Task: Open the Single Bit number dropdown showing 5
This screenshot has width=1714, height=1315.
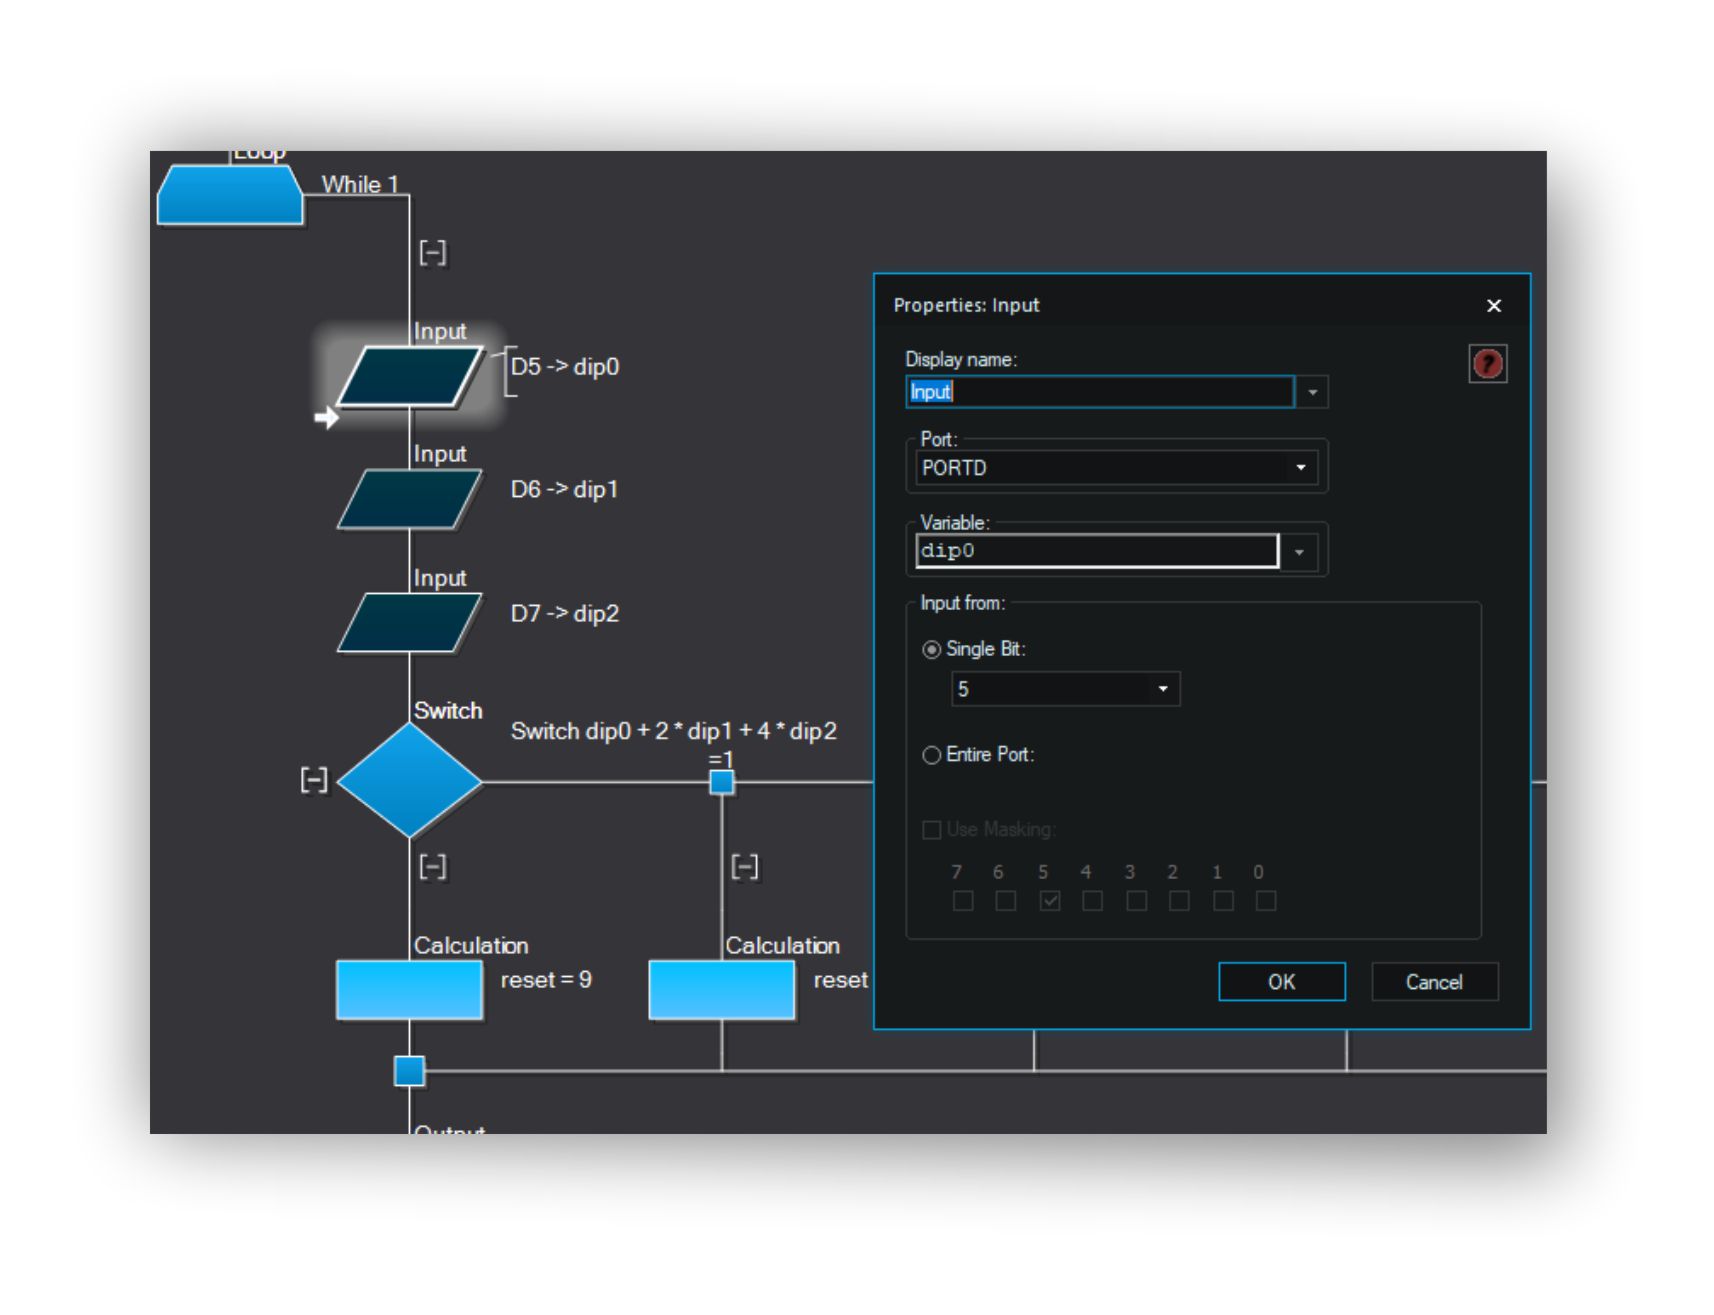Action: click(1065, 689)
